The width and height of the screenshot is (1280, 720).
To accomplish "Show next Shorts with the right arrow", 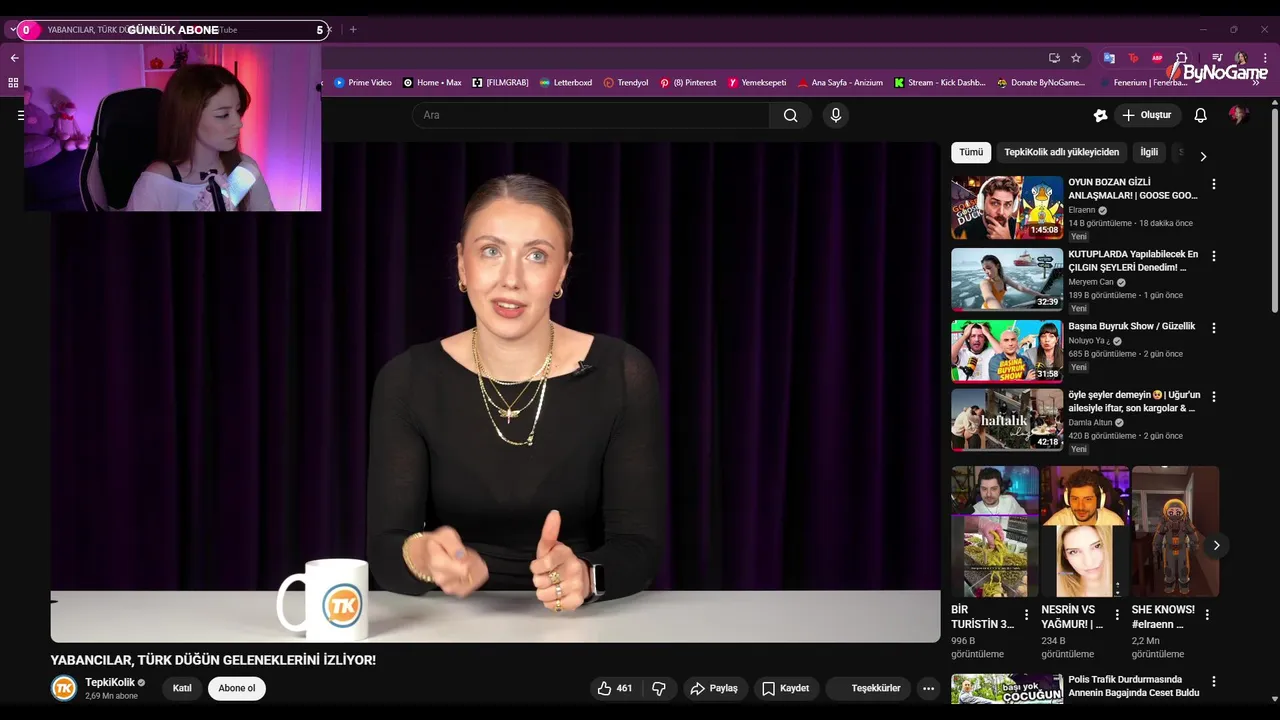I will [x=1216, y=545].
